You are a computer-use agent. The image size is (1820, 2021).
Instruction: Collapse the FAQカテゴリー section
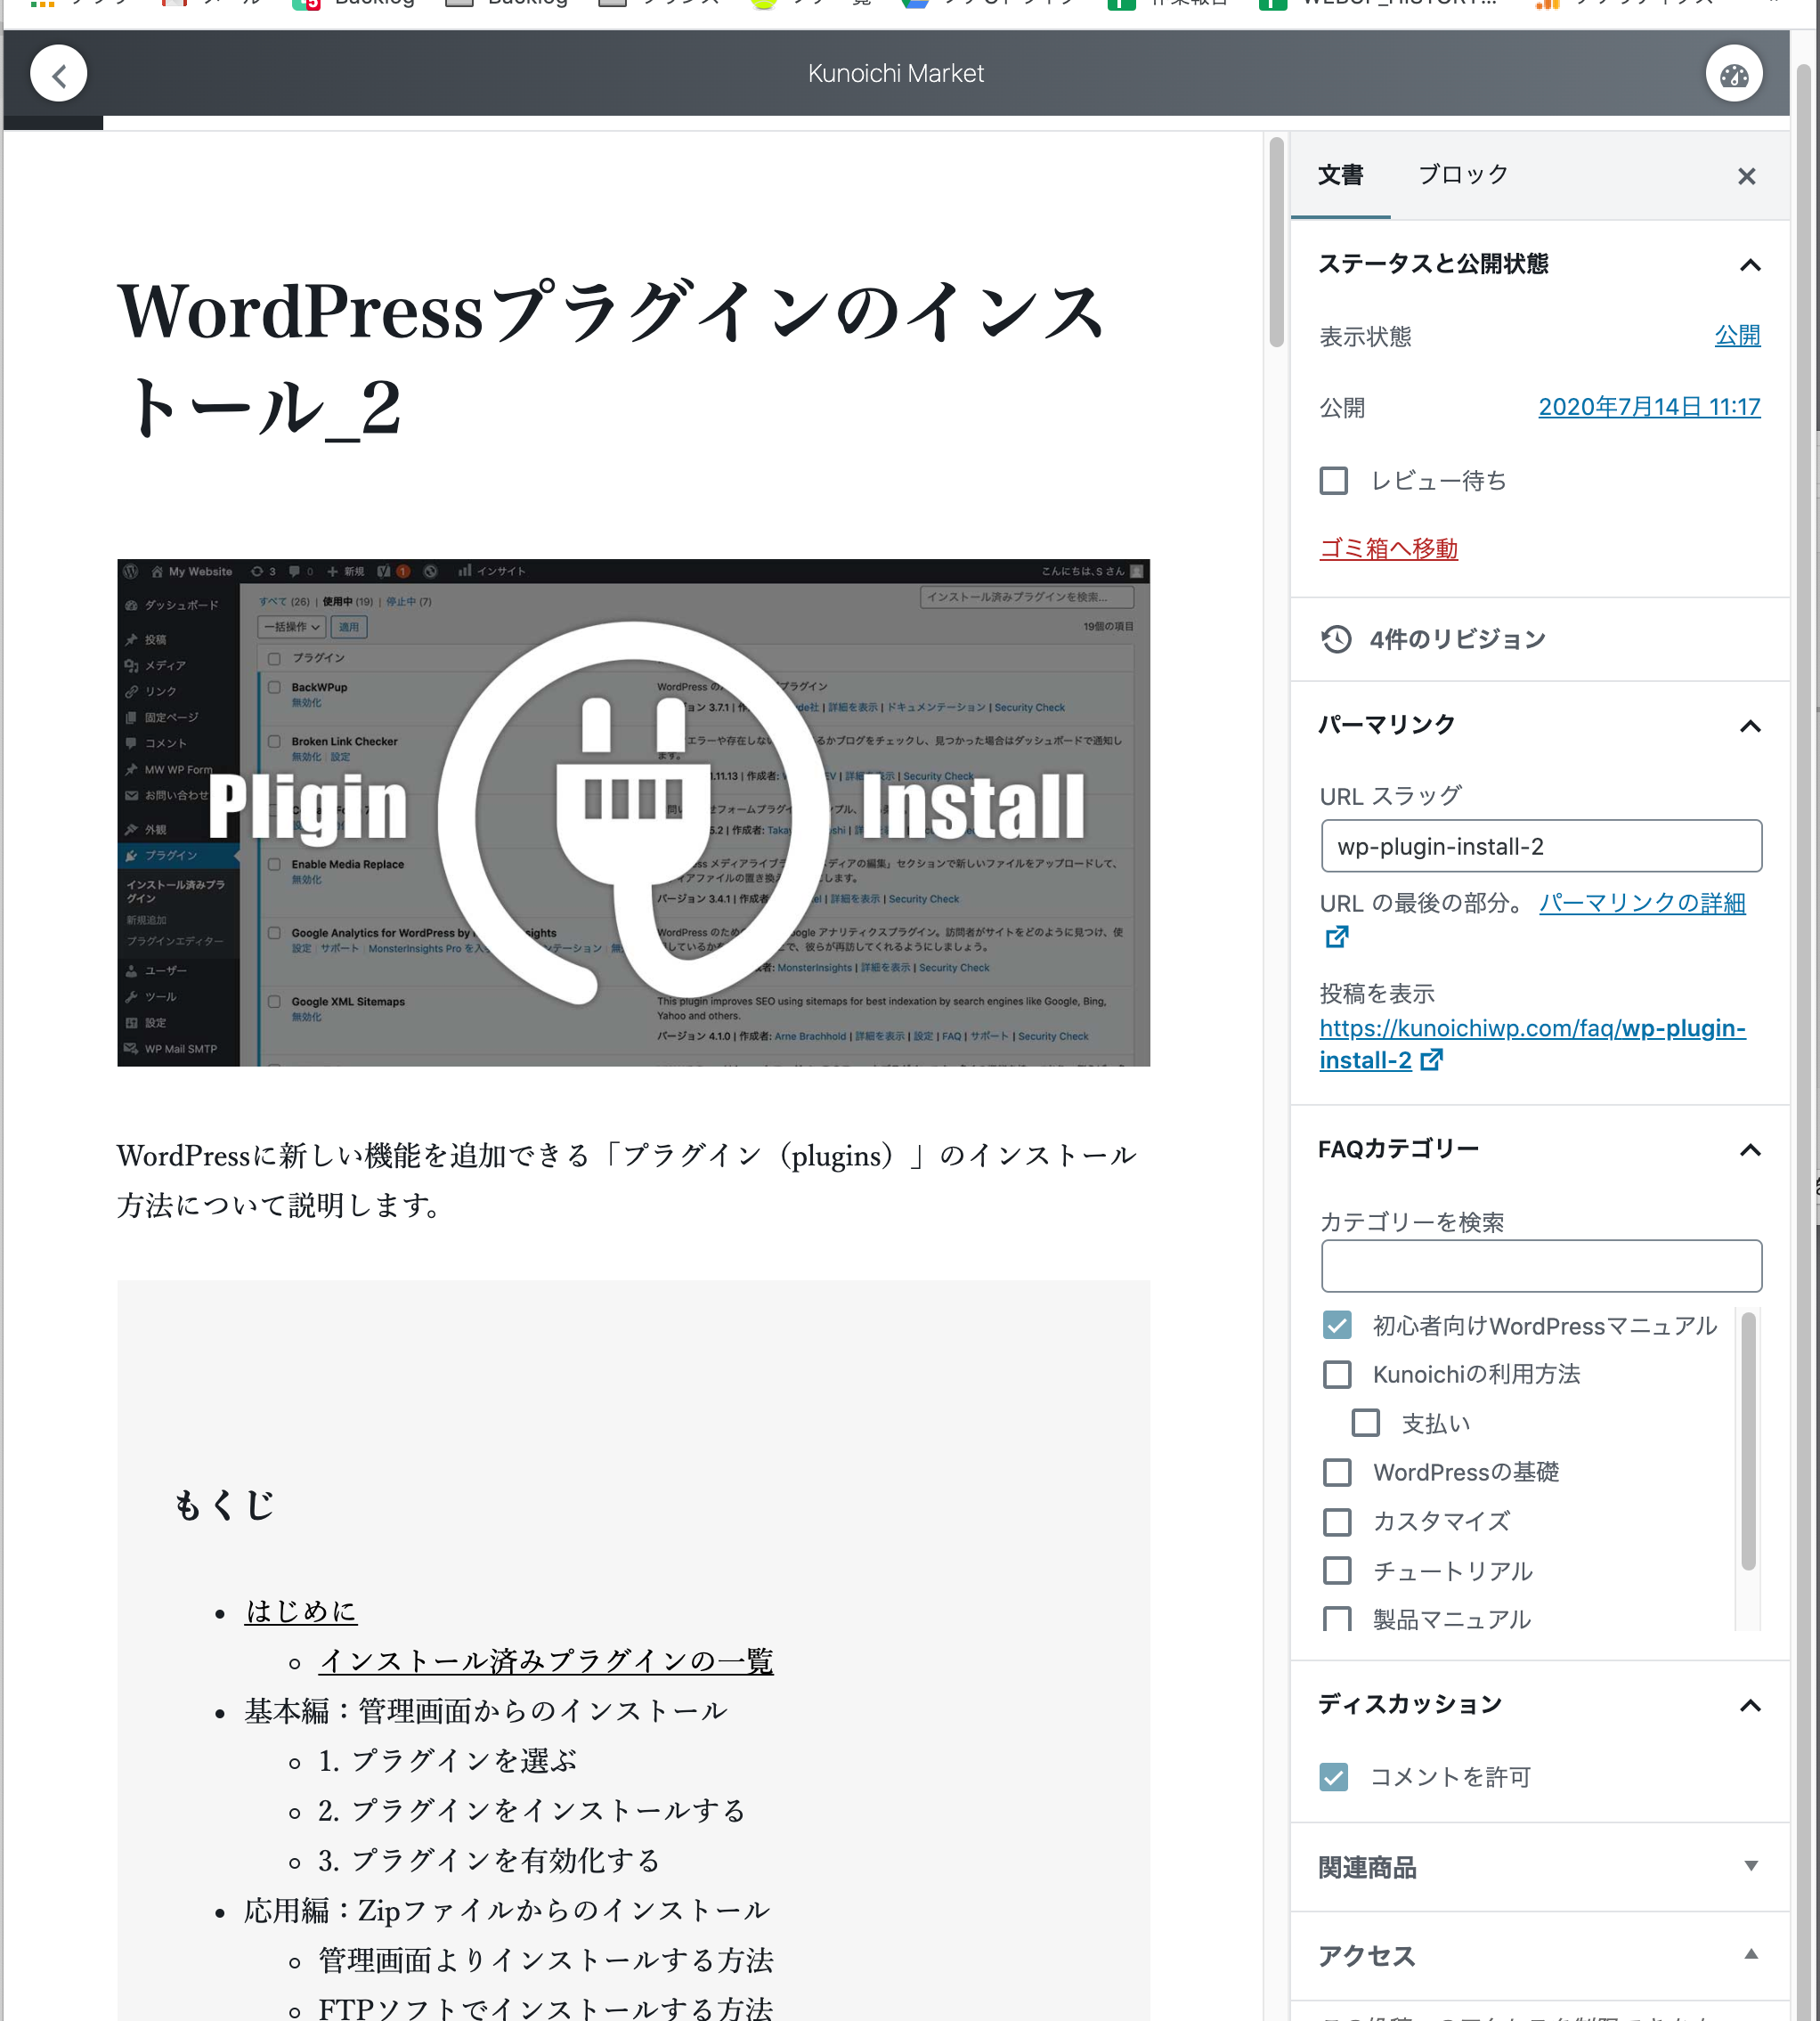(1749, 1150)
